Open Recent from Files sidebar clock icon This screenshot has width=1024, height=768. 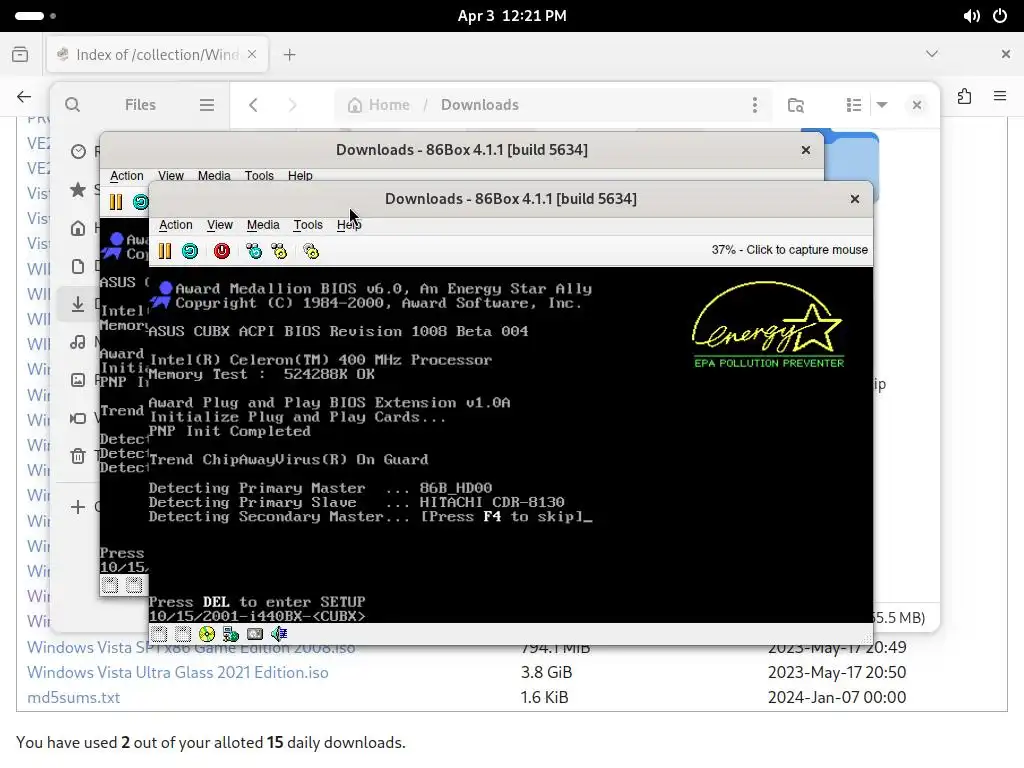pos(78,152)
